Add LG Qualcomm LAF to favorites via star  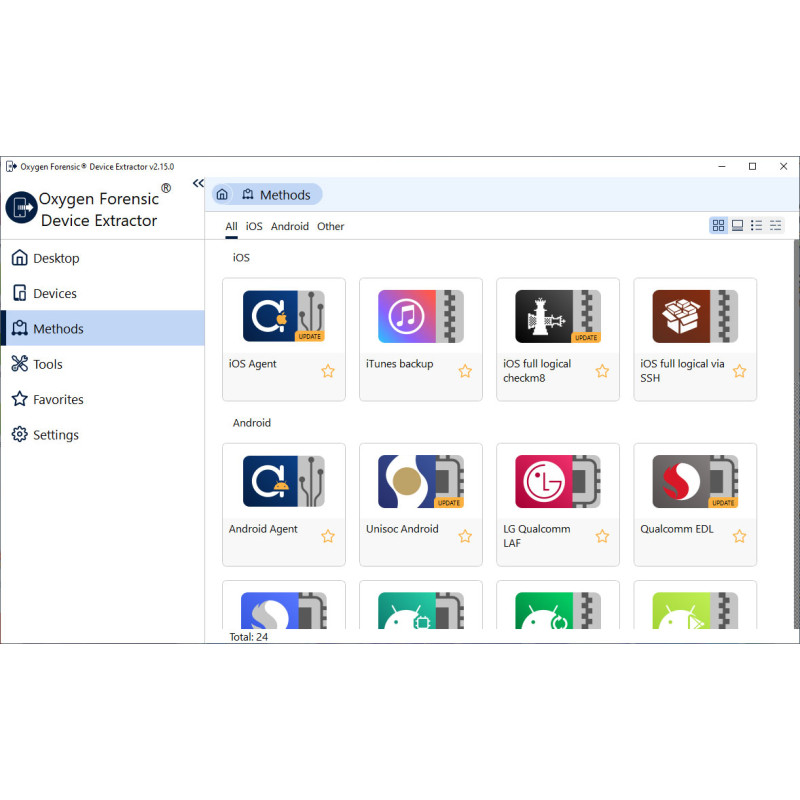(x=602, y=536)
